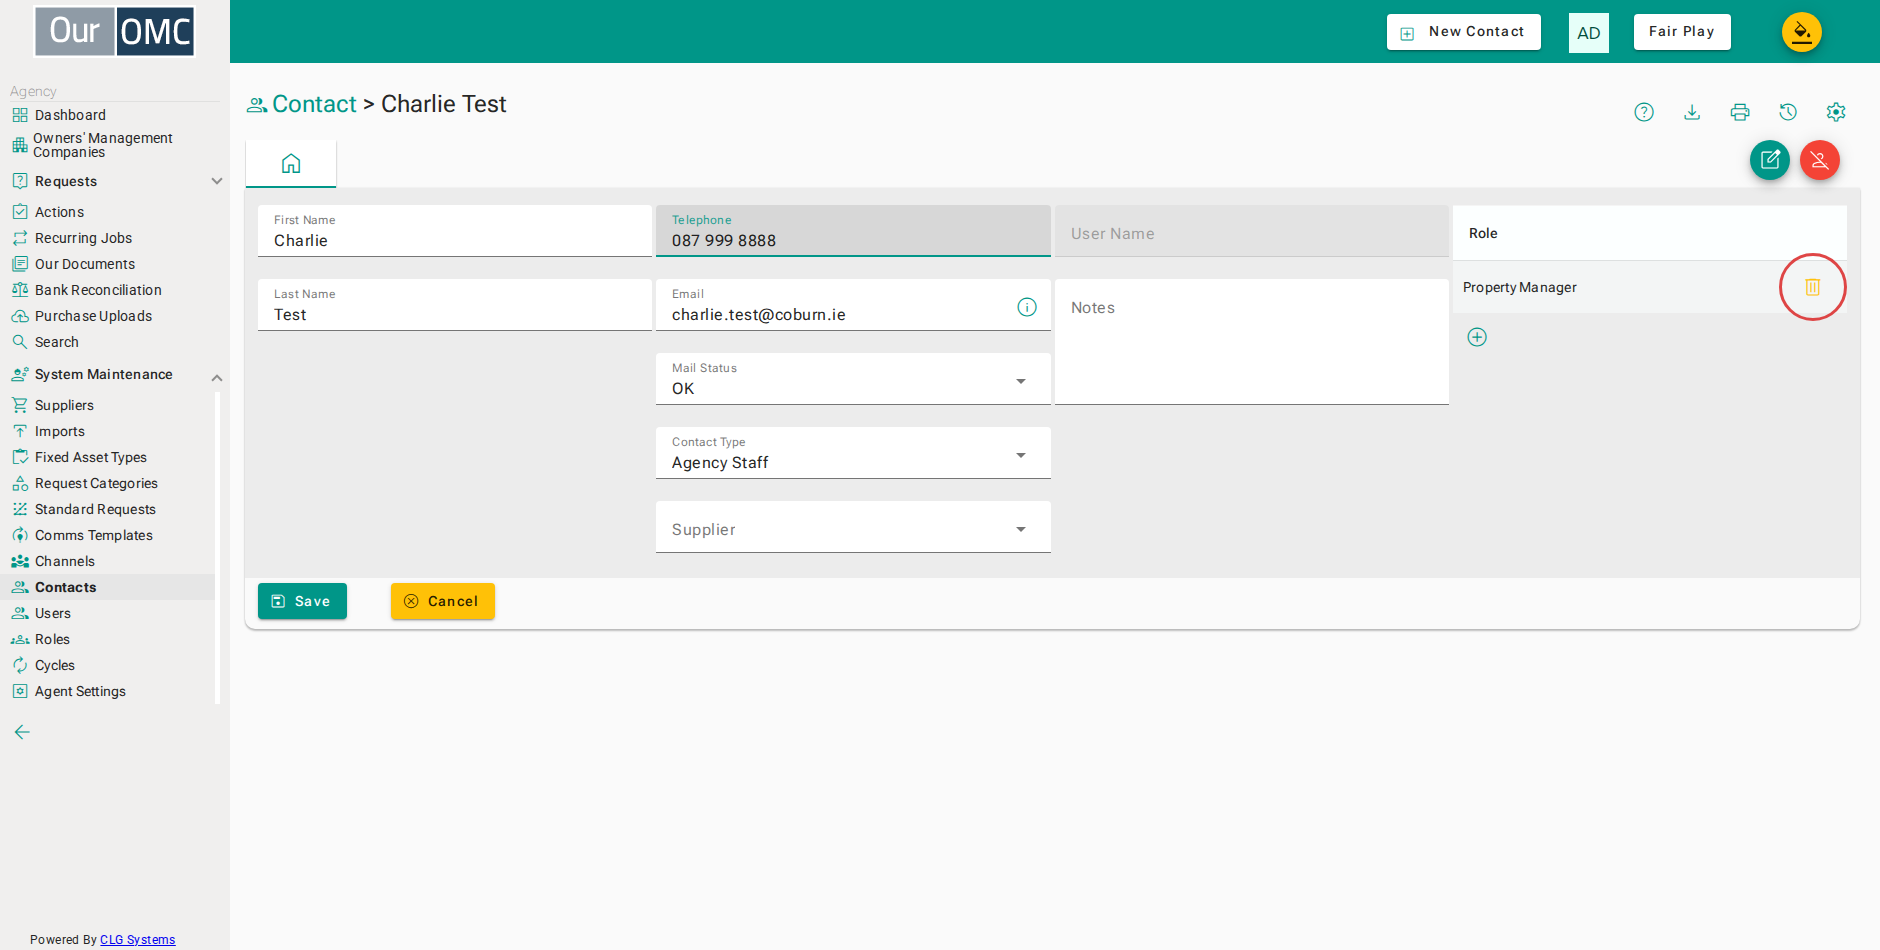
Task: Open Dashboard in the sidebar
Action: (70, 115)
